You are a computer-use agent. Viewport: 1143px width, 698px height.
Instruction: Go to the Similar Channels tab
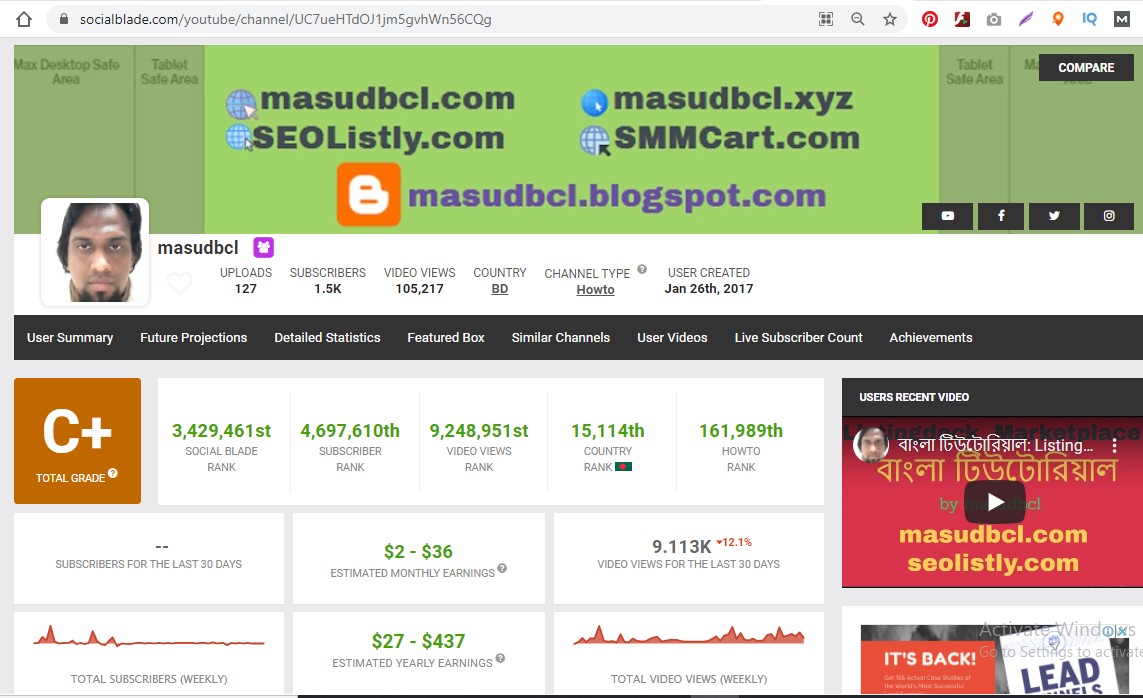click(561, 337)
